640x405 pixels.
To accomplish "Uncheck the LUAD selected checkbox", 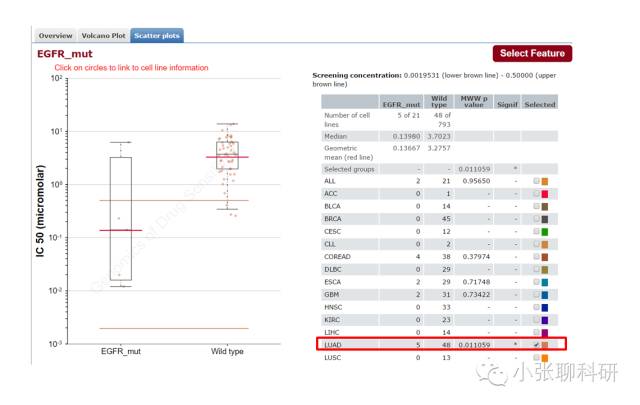I will [536, 345].
